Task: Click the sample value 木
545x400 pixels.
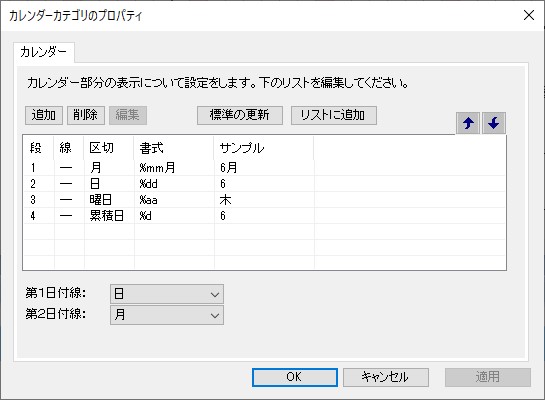Action: [225, 200]
